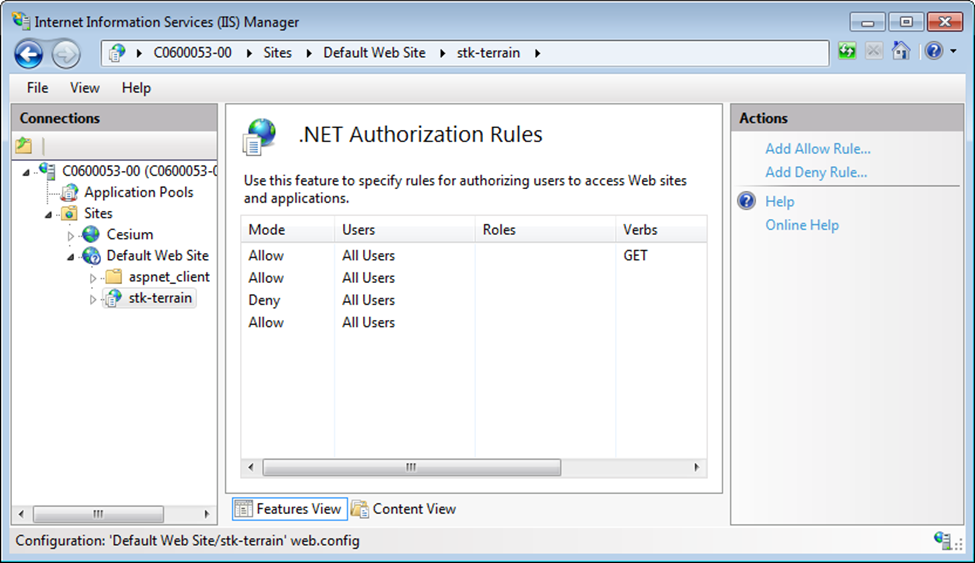Select the Application Pools node icon
The width and height of the screenshot is (975, 563).
pyautogui.click(x=70, y=192)
